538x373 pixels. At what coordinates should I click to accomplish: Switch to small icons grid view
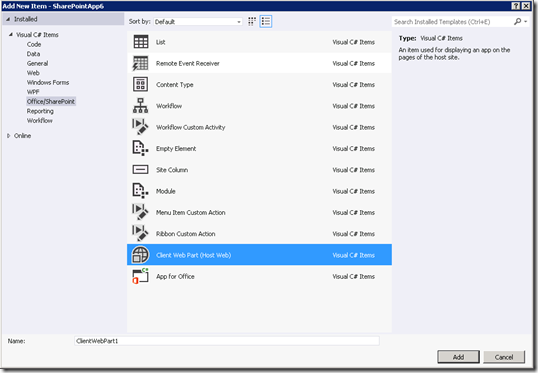tap(252, 21)
